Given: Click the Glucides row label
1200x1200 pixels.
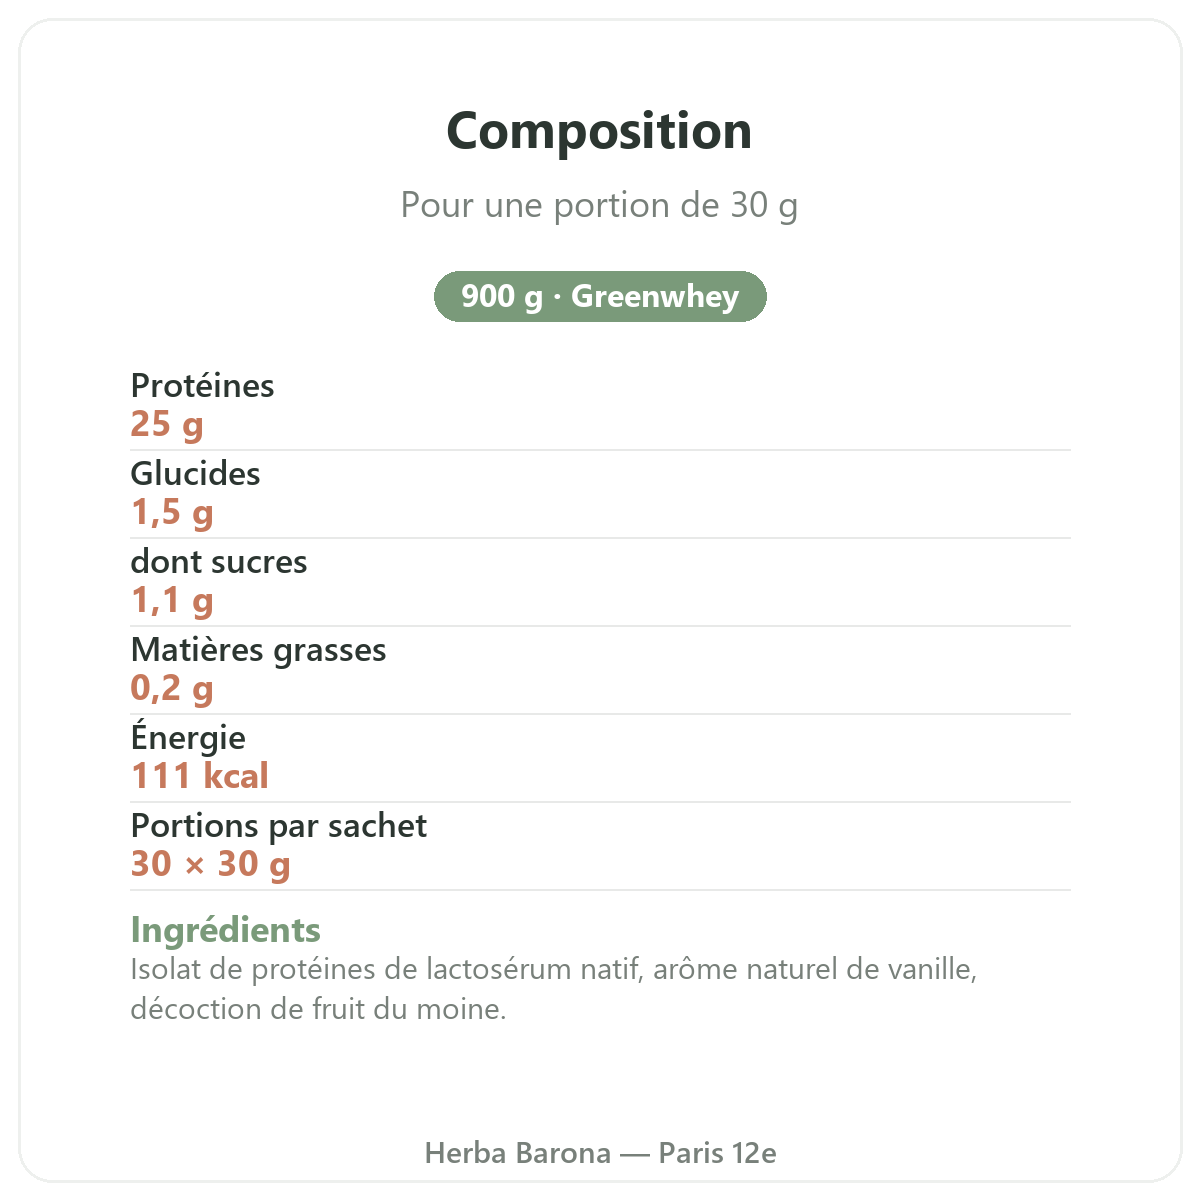Looking at the screenshot, I should pos(195,474).
